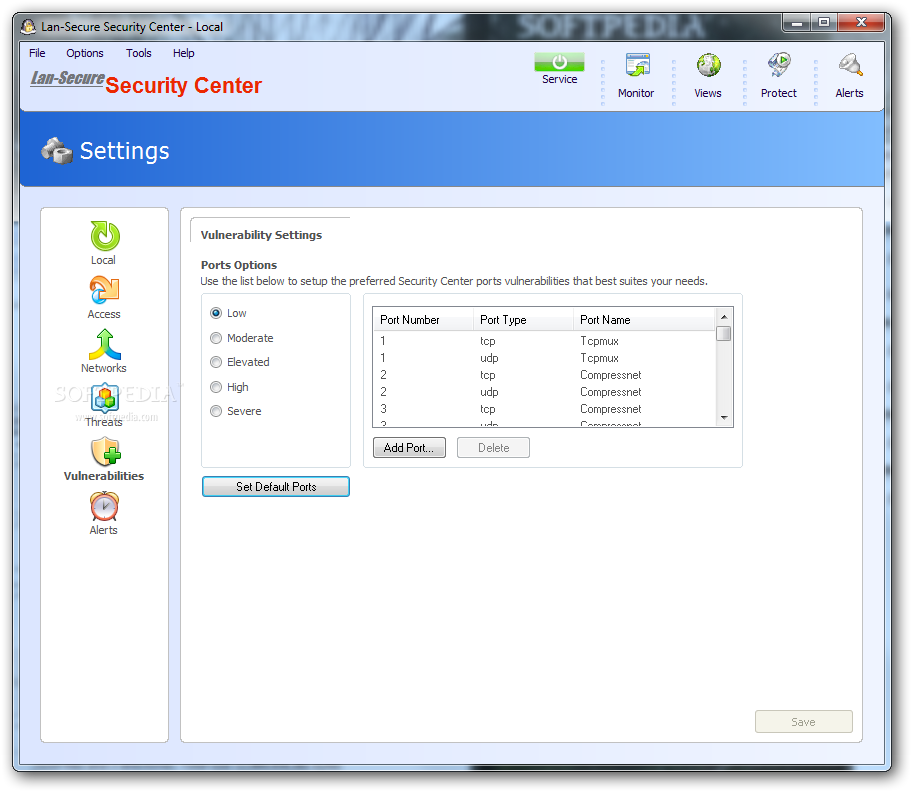912x792 pixels.
Task: Click the Save button
Action: [x=804, y=722]
